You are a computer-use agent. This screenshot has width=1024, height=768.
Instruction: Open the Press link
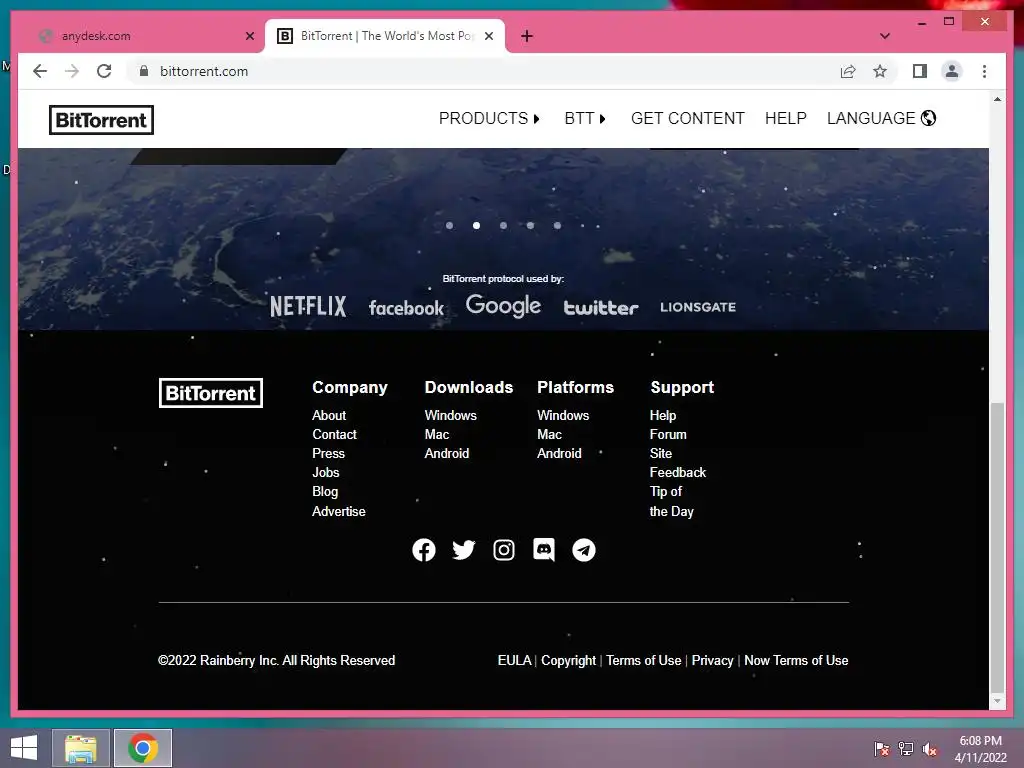(328, 453)
